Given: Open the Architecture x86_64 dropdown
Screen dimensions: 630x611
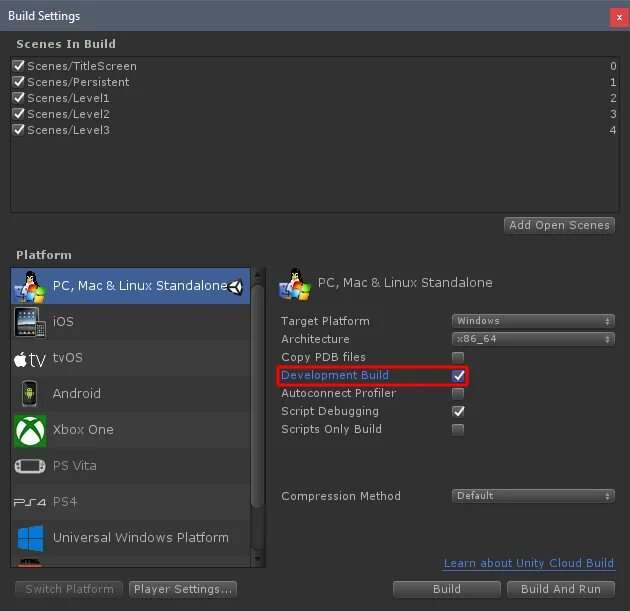Looking at the screenshot, I should click(533, 339).
